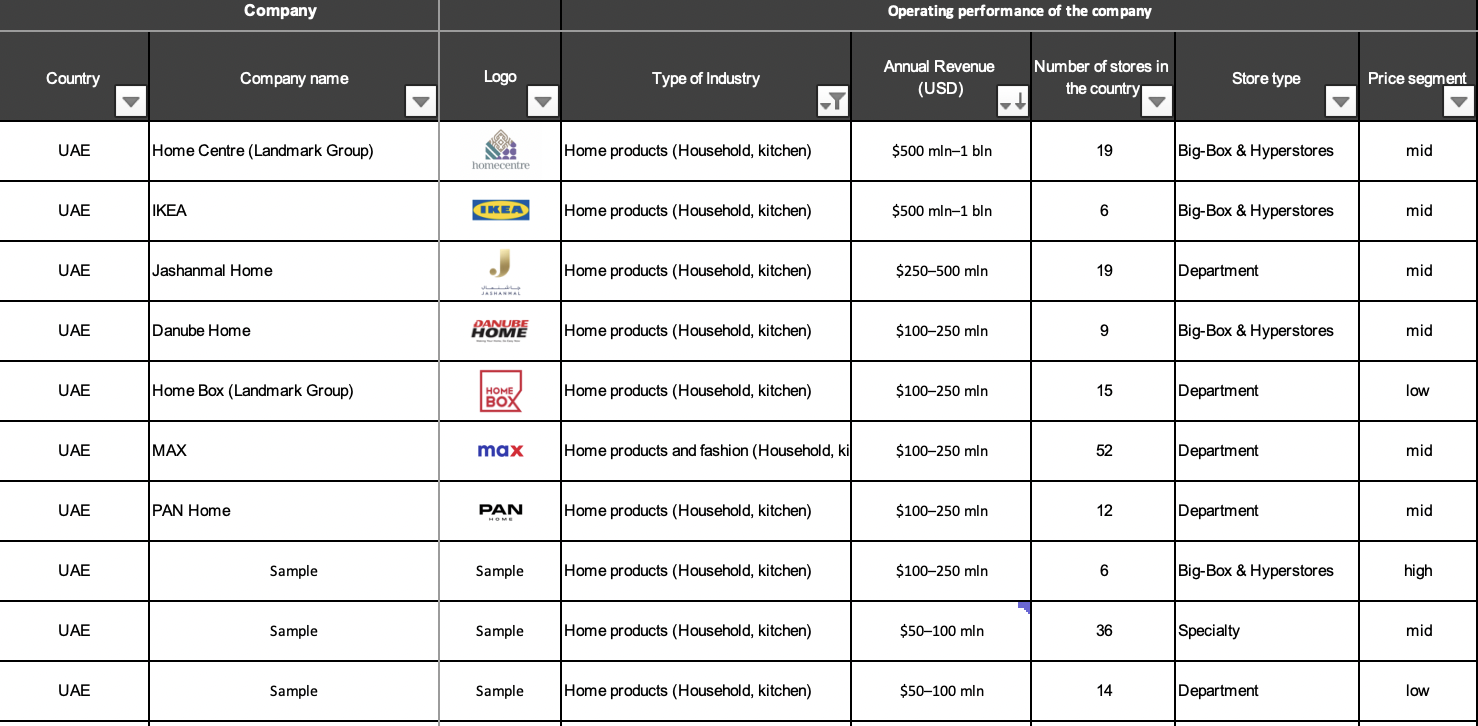Select Home Box's store count '15' cell
This screenshot has width=1478, height=726.
(1103, 391)
